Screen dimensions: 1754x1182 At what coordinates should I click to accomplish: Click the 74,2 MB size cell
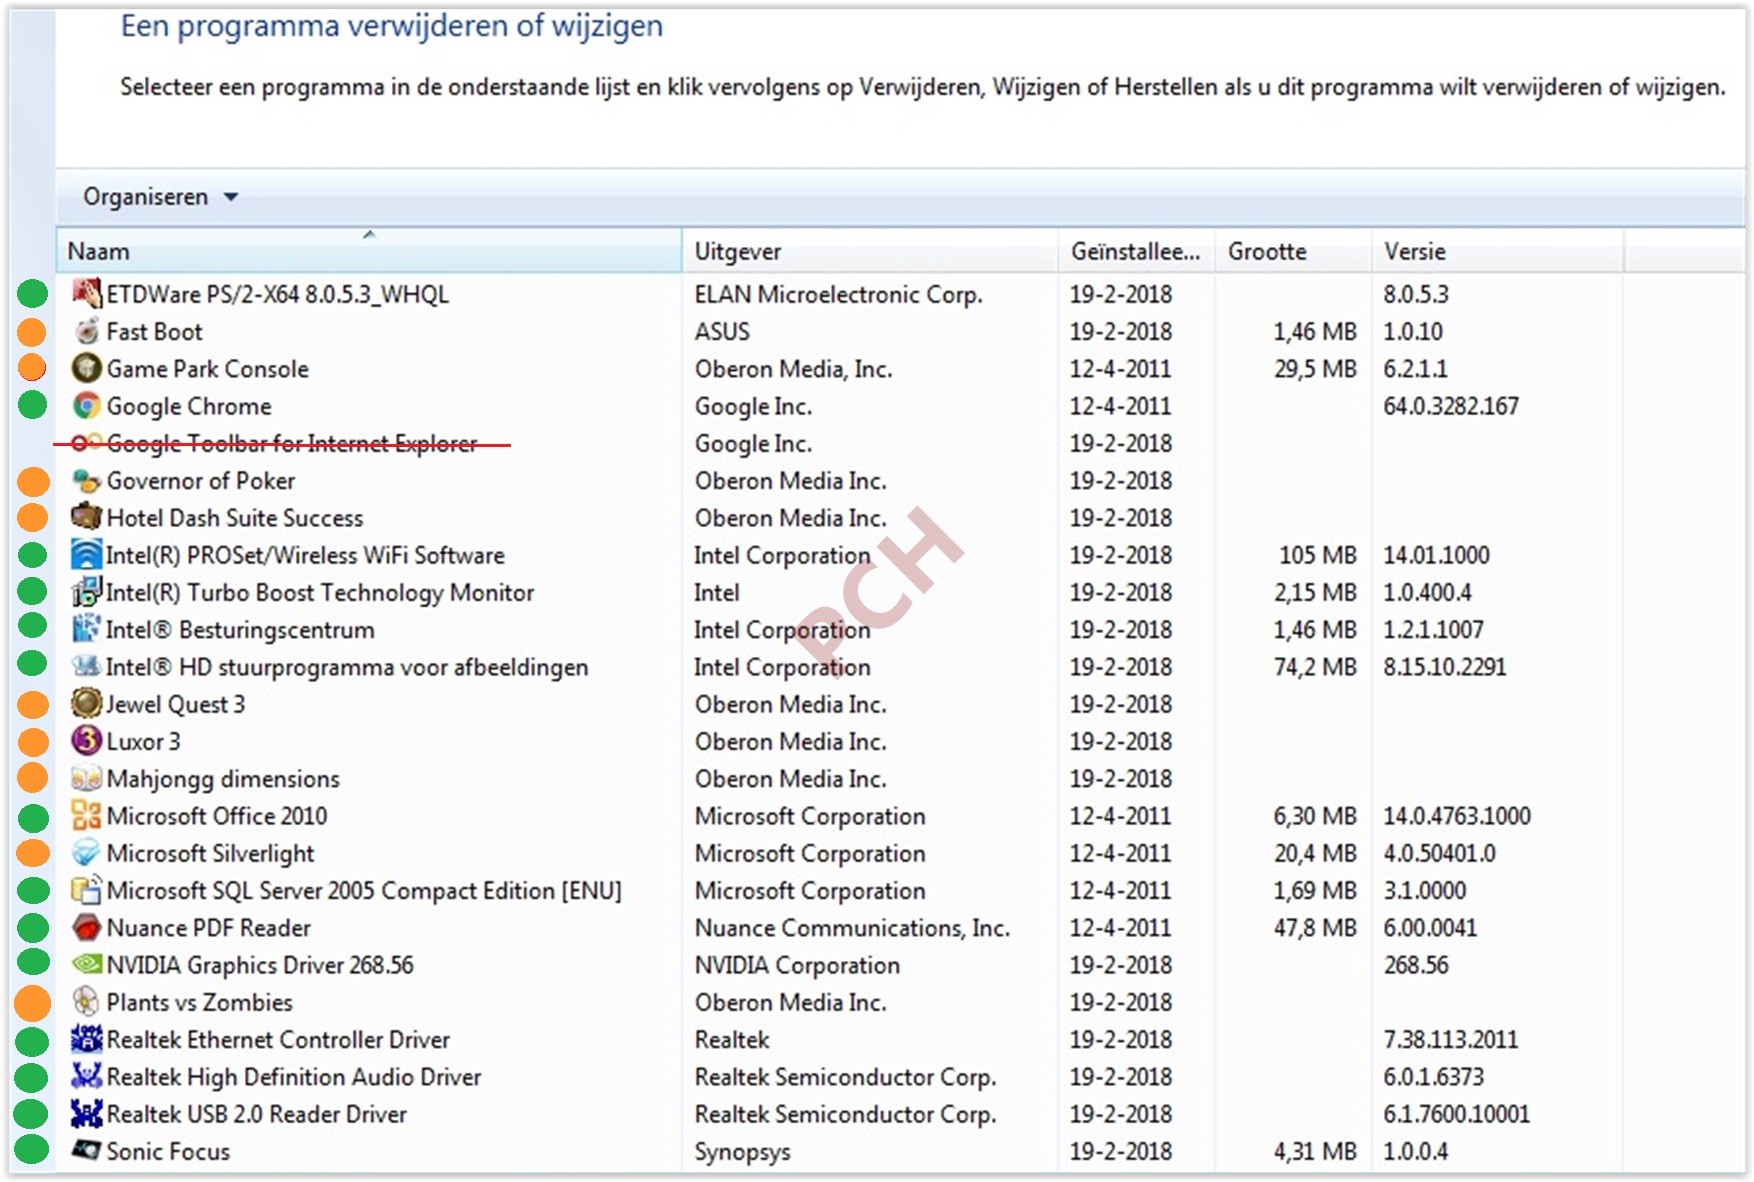1314,667
